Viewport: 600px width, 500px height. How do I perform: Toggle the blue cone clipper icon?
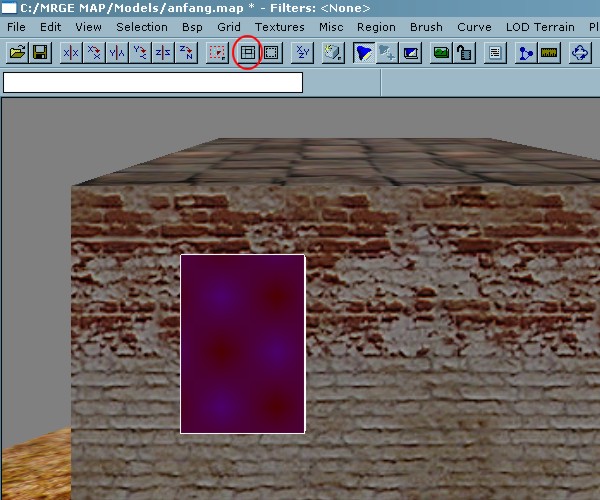[x=364, y=52]
